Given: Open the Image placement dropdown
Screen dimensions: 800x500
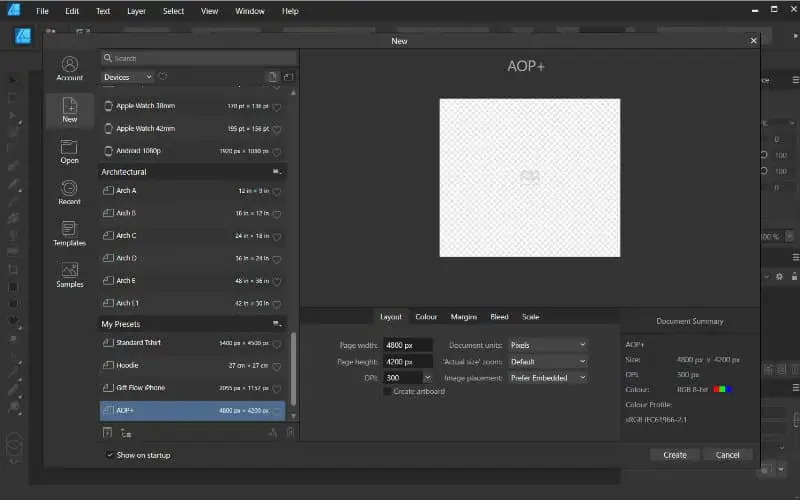Looking at the screenshot, I should (547, 378).
